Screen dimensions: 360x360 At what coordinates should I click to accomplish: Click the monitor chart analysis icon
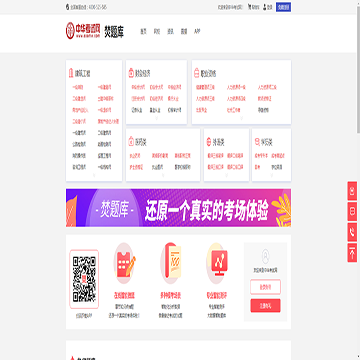click(x=217, y=263)
